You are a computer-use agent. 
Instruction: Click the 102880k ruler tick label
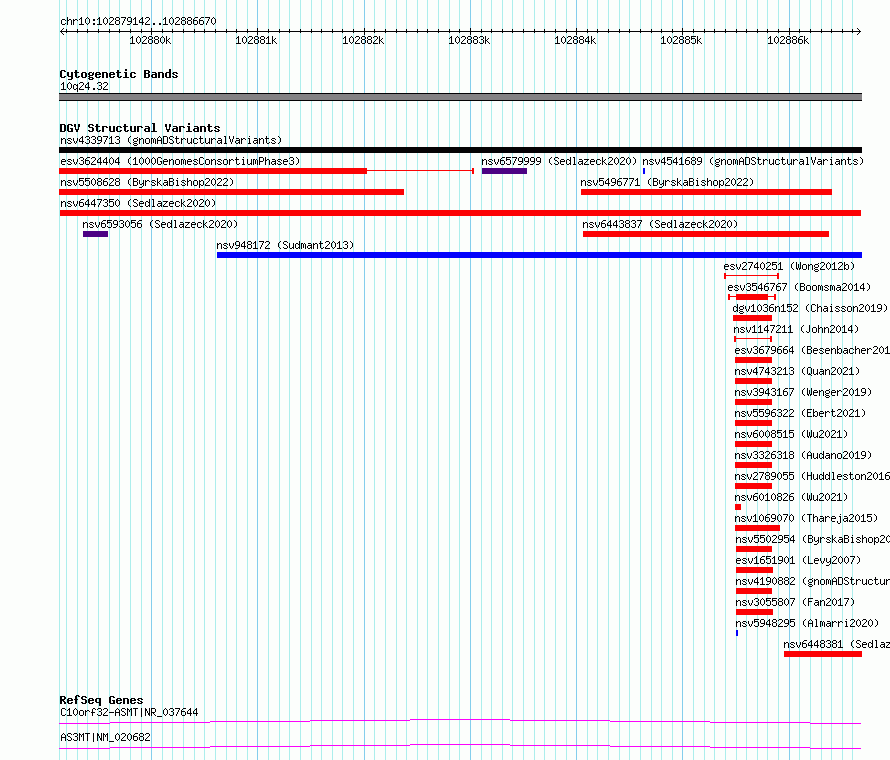pyautogui.click(x=150, y=40)
